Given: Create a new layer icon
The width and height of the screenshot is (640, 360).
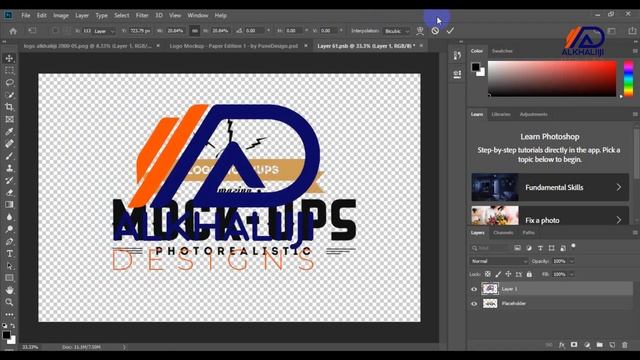Looking at the screenshot, I should pyautogui.click(x=612, y=345).
